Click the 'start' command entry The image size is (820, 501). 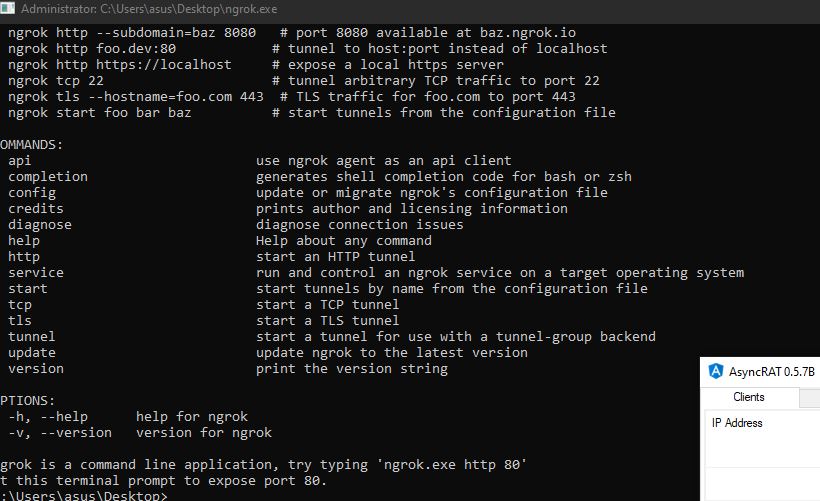[28, 289]
